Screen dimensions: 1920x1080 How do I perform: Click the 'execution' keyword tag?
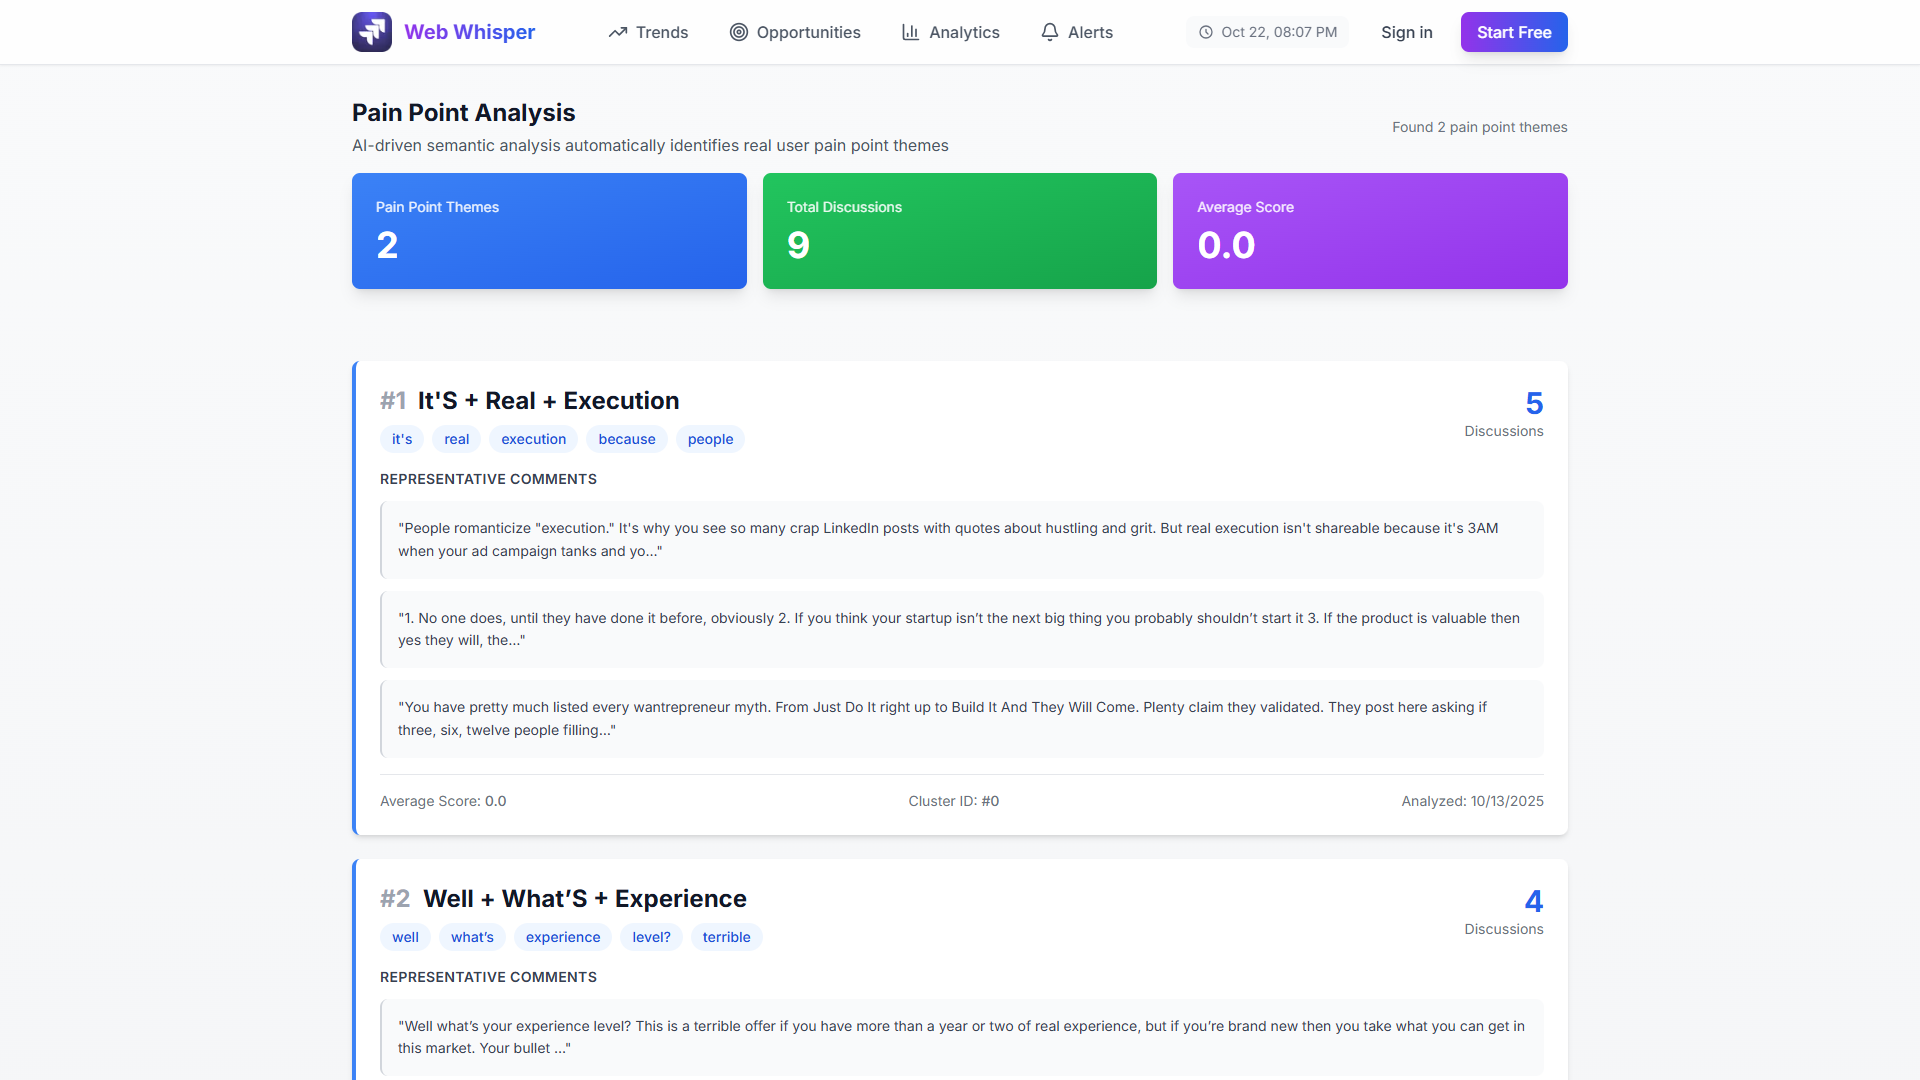[533, 439]
